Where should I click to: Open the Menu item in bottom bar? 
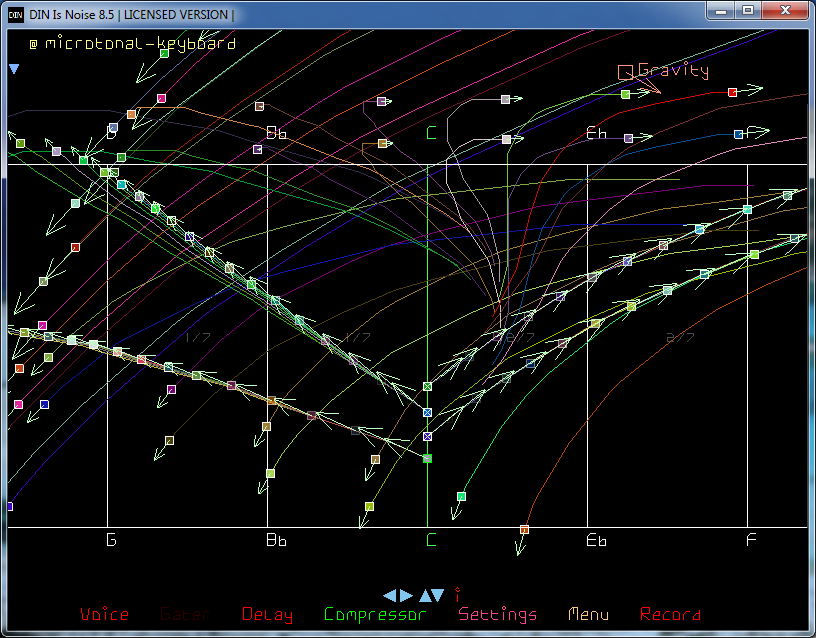click(588, 614)
